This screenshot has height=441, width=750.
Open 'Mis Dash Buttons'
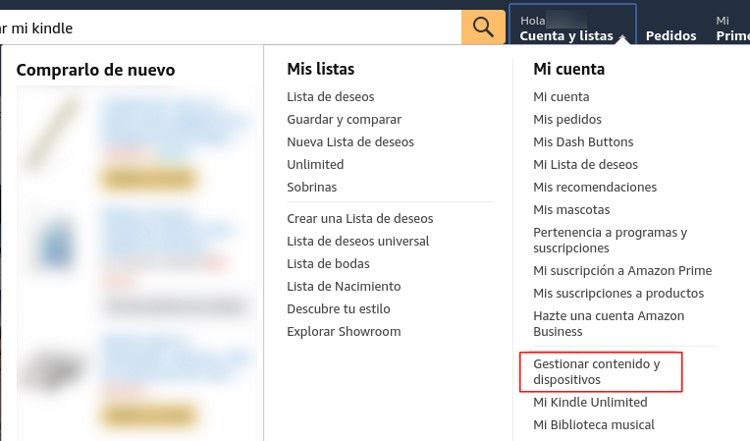[583, 142]
